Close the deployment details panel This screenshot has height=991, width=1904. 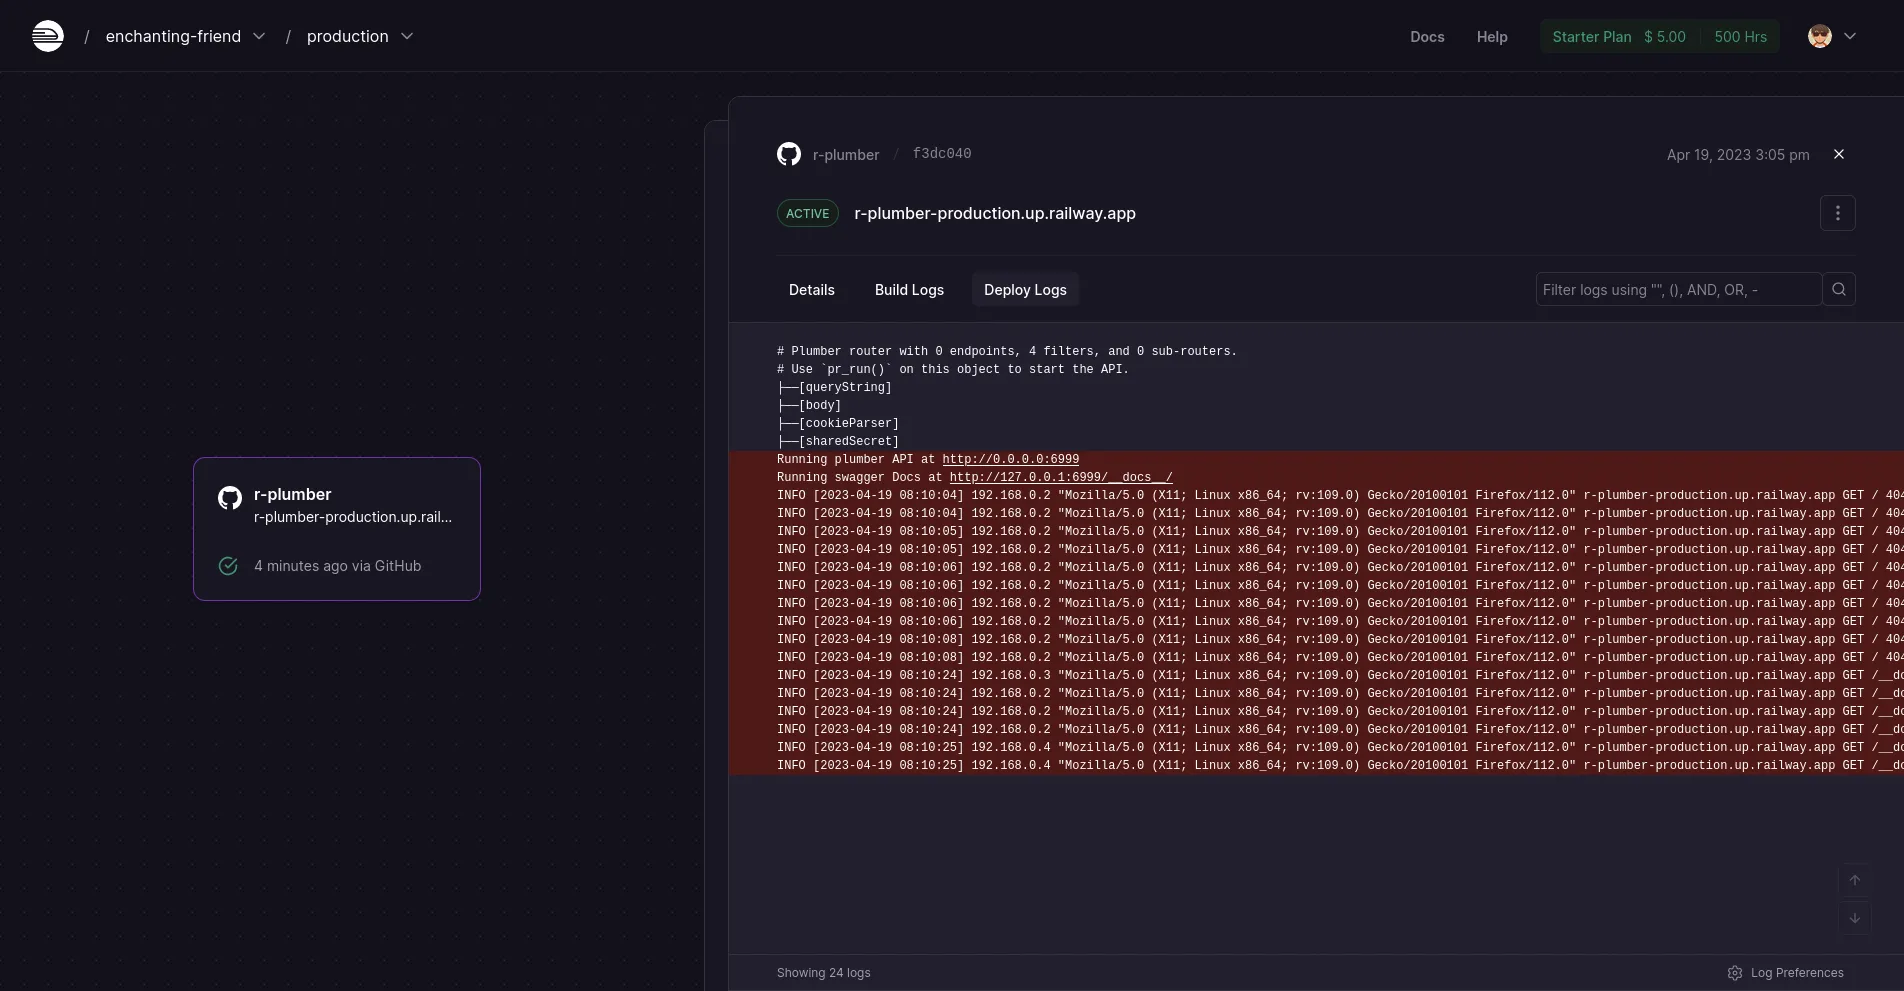coord(1838,154)
